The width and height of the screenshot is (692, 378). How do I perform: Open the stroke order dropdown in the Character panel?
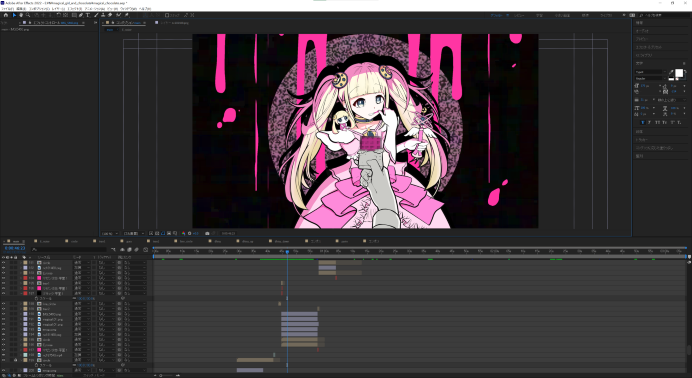click(671, 100)
